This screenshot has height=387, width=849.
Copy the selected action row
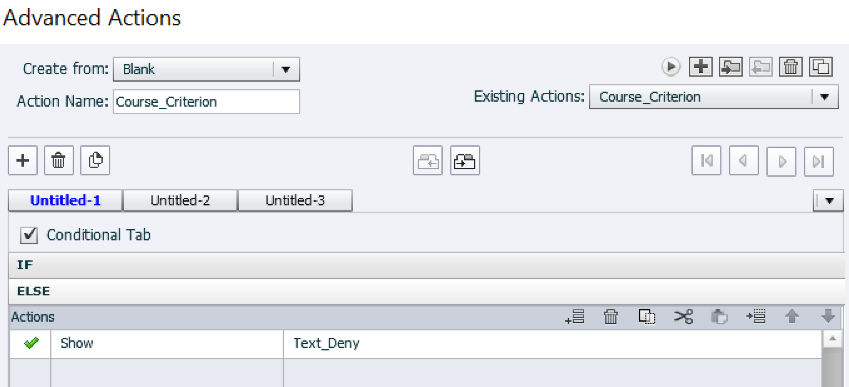647,317
